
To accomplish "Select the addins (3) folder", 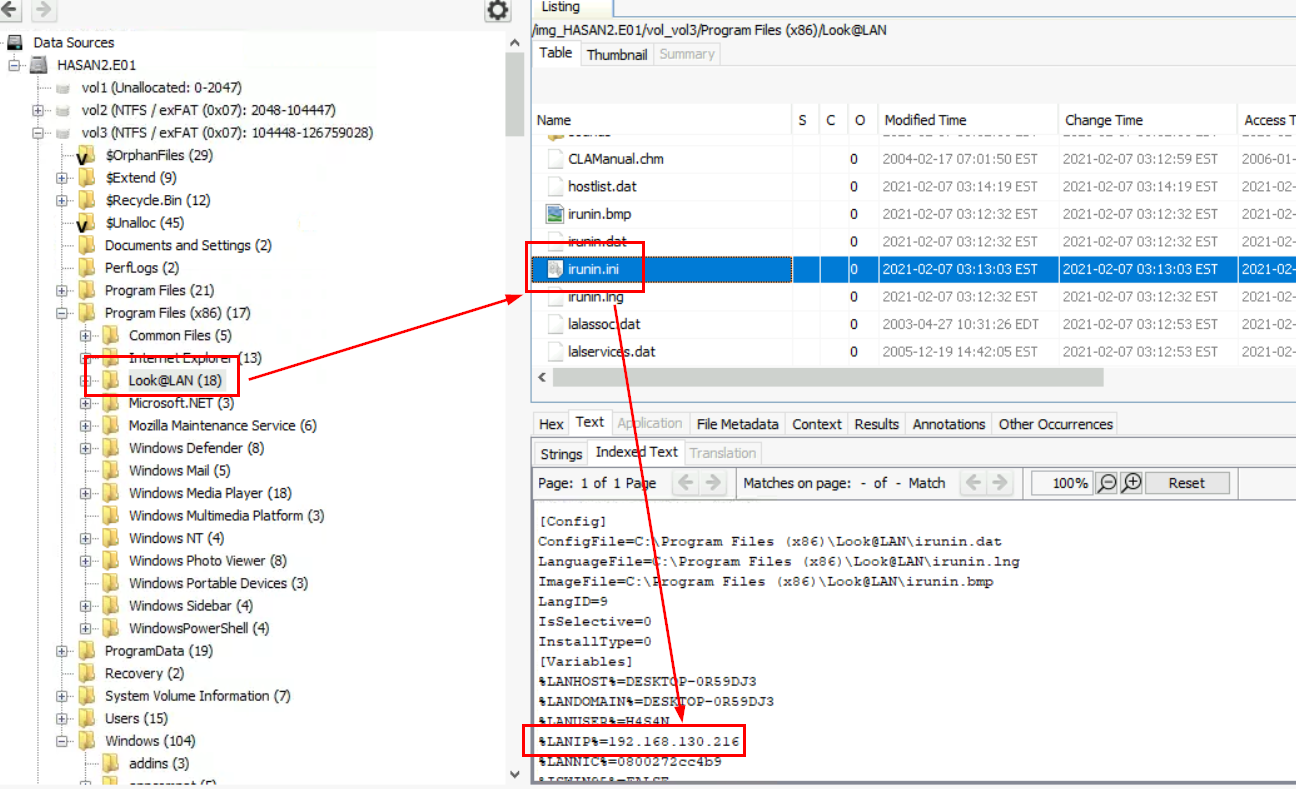I will (159, 763).
